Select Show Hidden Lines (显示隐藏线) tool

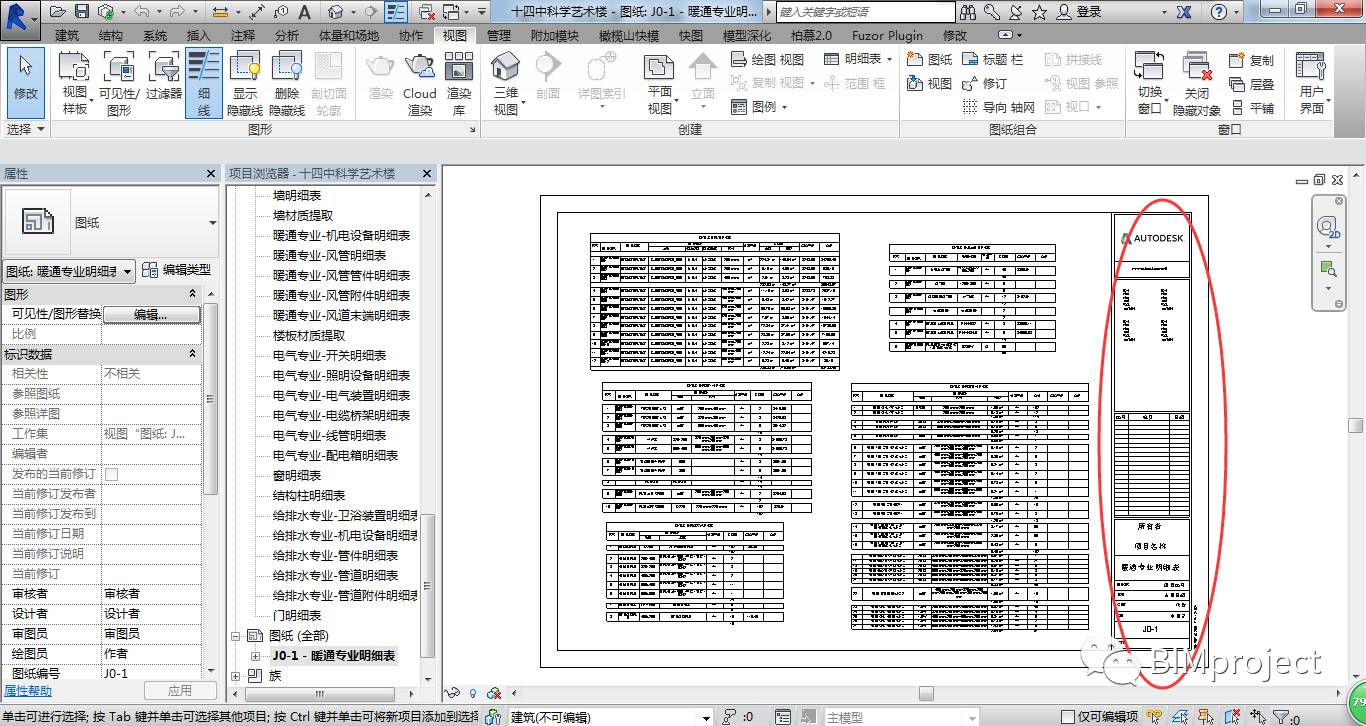pos(245,83)
